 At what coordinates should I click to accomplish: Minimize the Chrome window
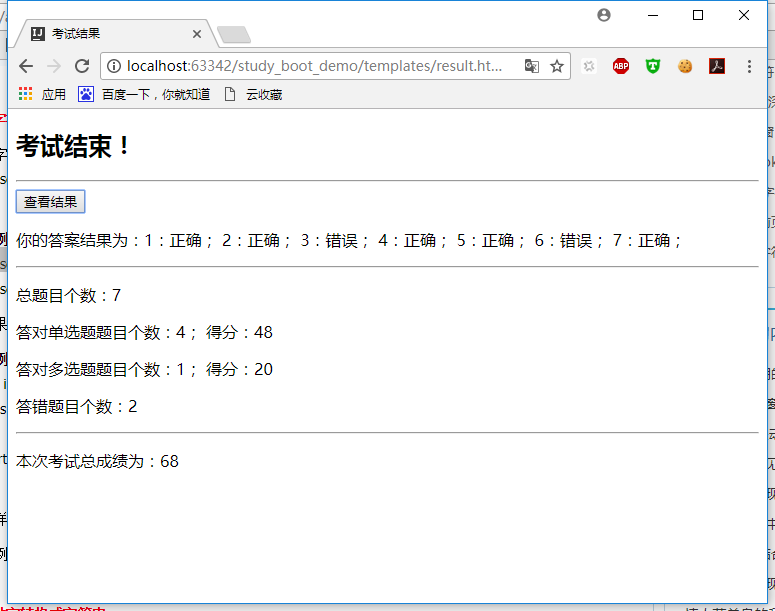[653, 15]
